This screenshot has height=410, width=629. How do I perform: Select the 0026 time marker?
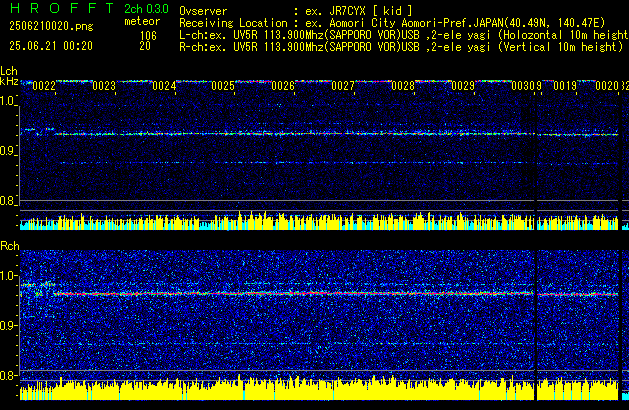coord(283,86)
